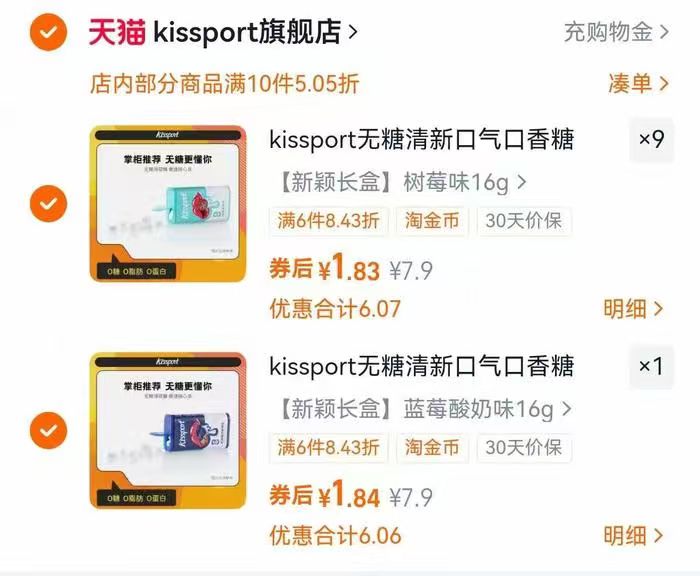Show 明细 discount details for raspberry gum
This screenshot has height=576, width=700.
633,309
